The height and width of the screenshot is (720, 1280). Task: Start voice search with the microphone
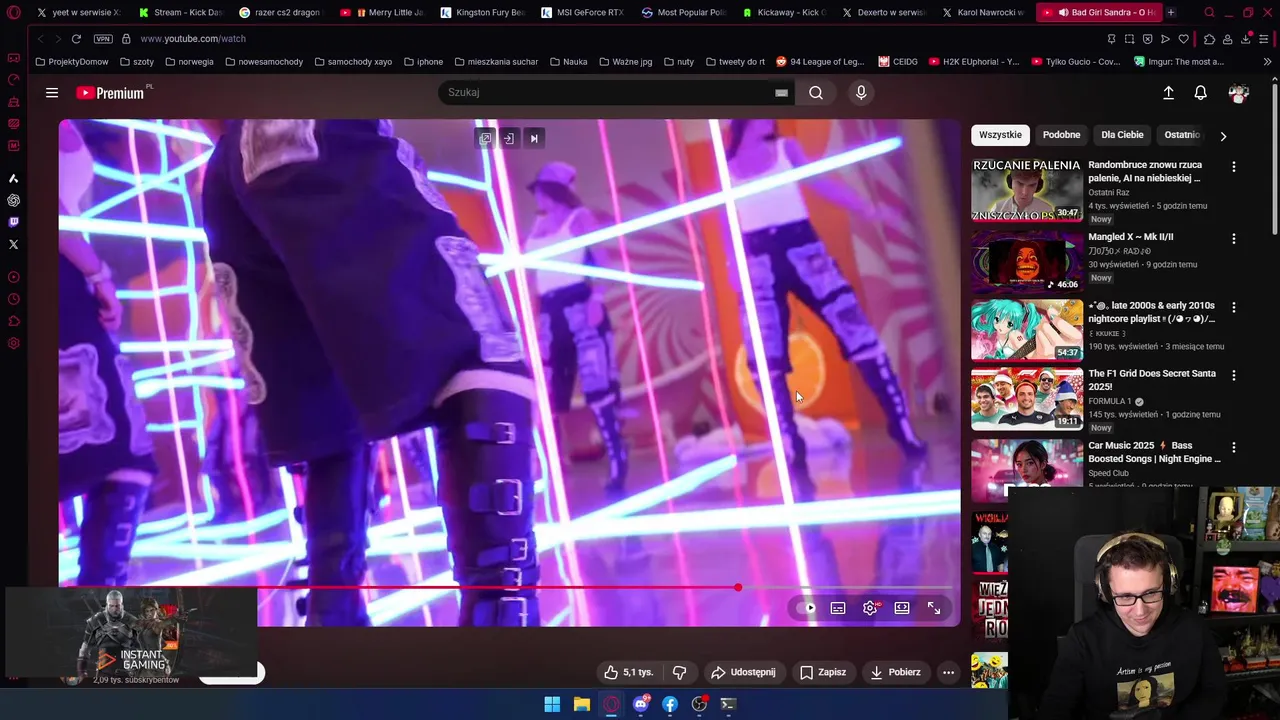(861, 92)
